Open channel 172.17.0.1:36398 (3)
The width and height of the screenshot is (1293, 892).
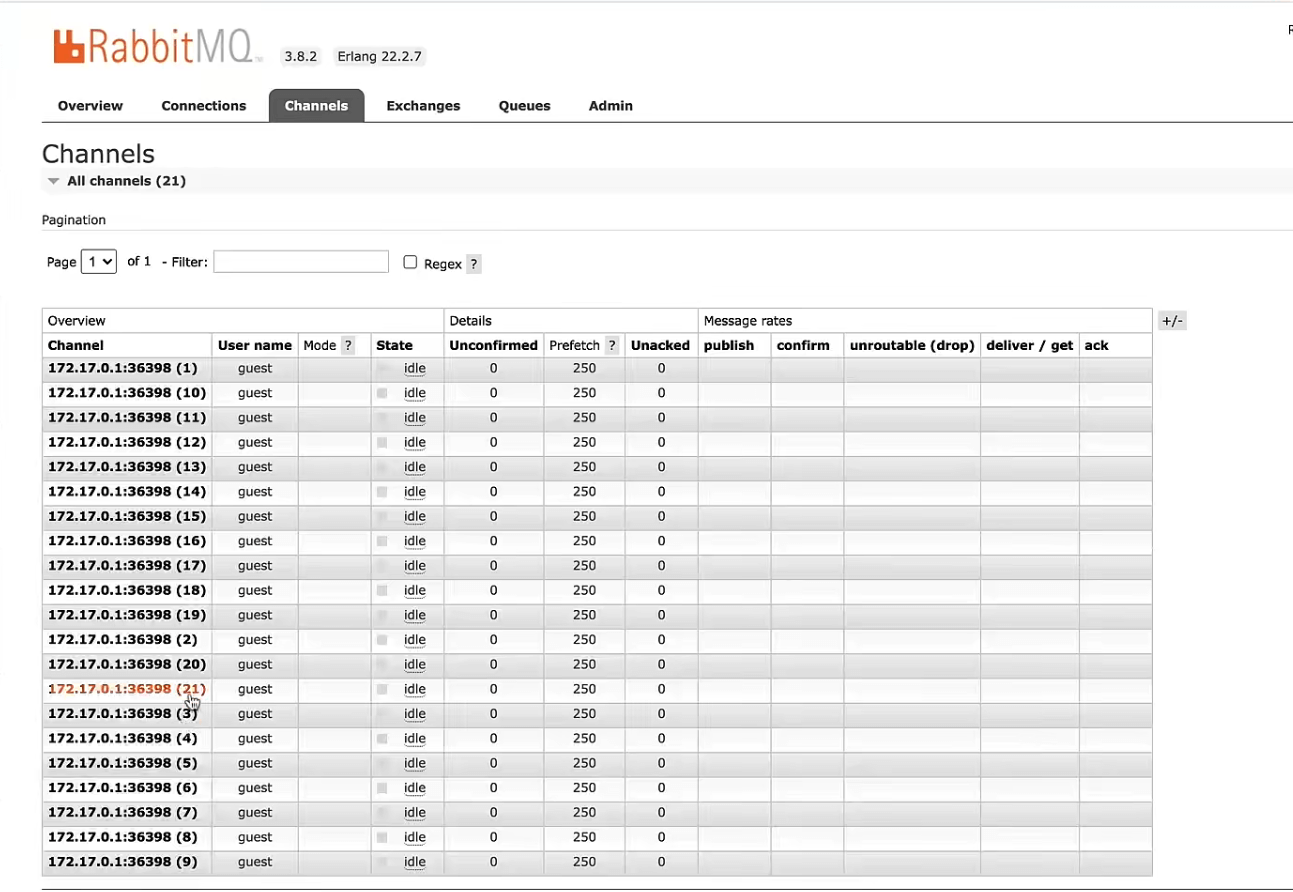123,714
